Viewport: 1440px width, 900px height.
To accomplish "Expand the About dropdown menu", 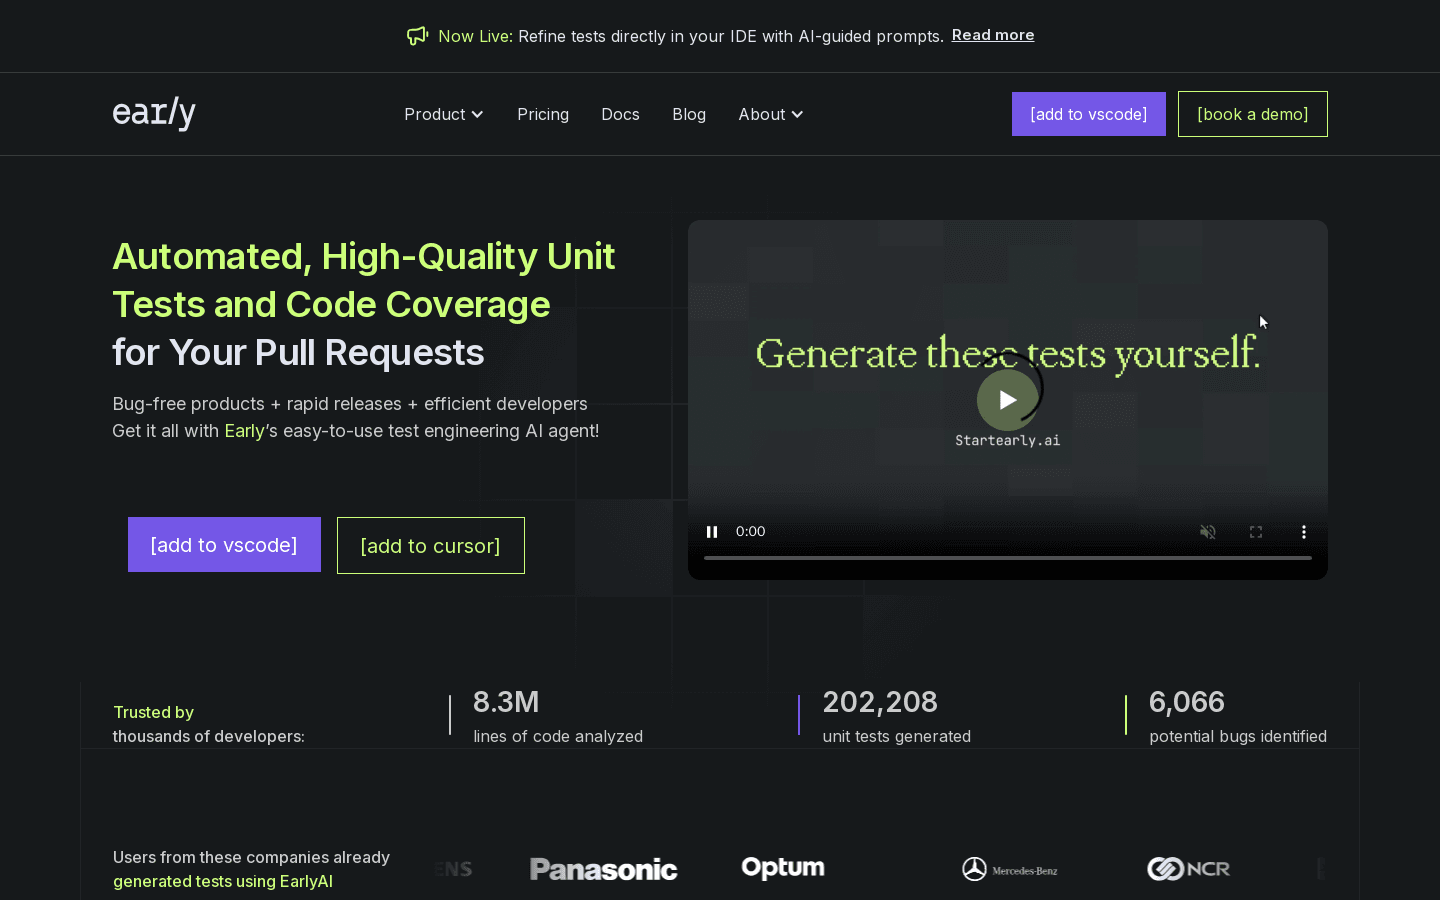I will click(771, 114).
